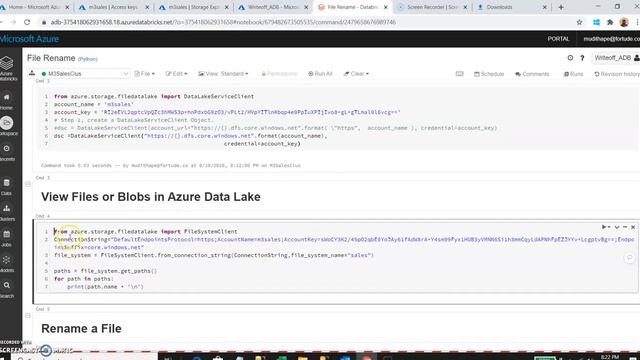This screenshot has height=360, width=640.
Task: Click the ConnectionString line in Cmd 4
Action: [344, 243]
